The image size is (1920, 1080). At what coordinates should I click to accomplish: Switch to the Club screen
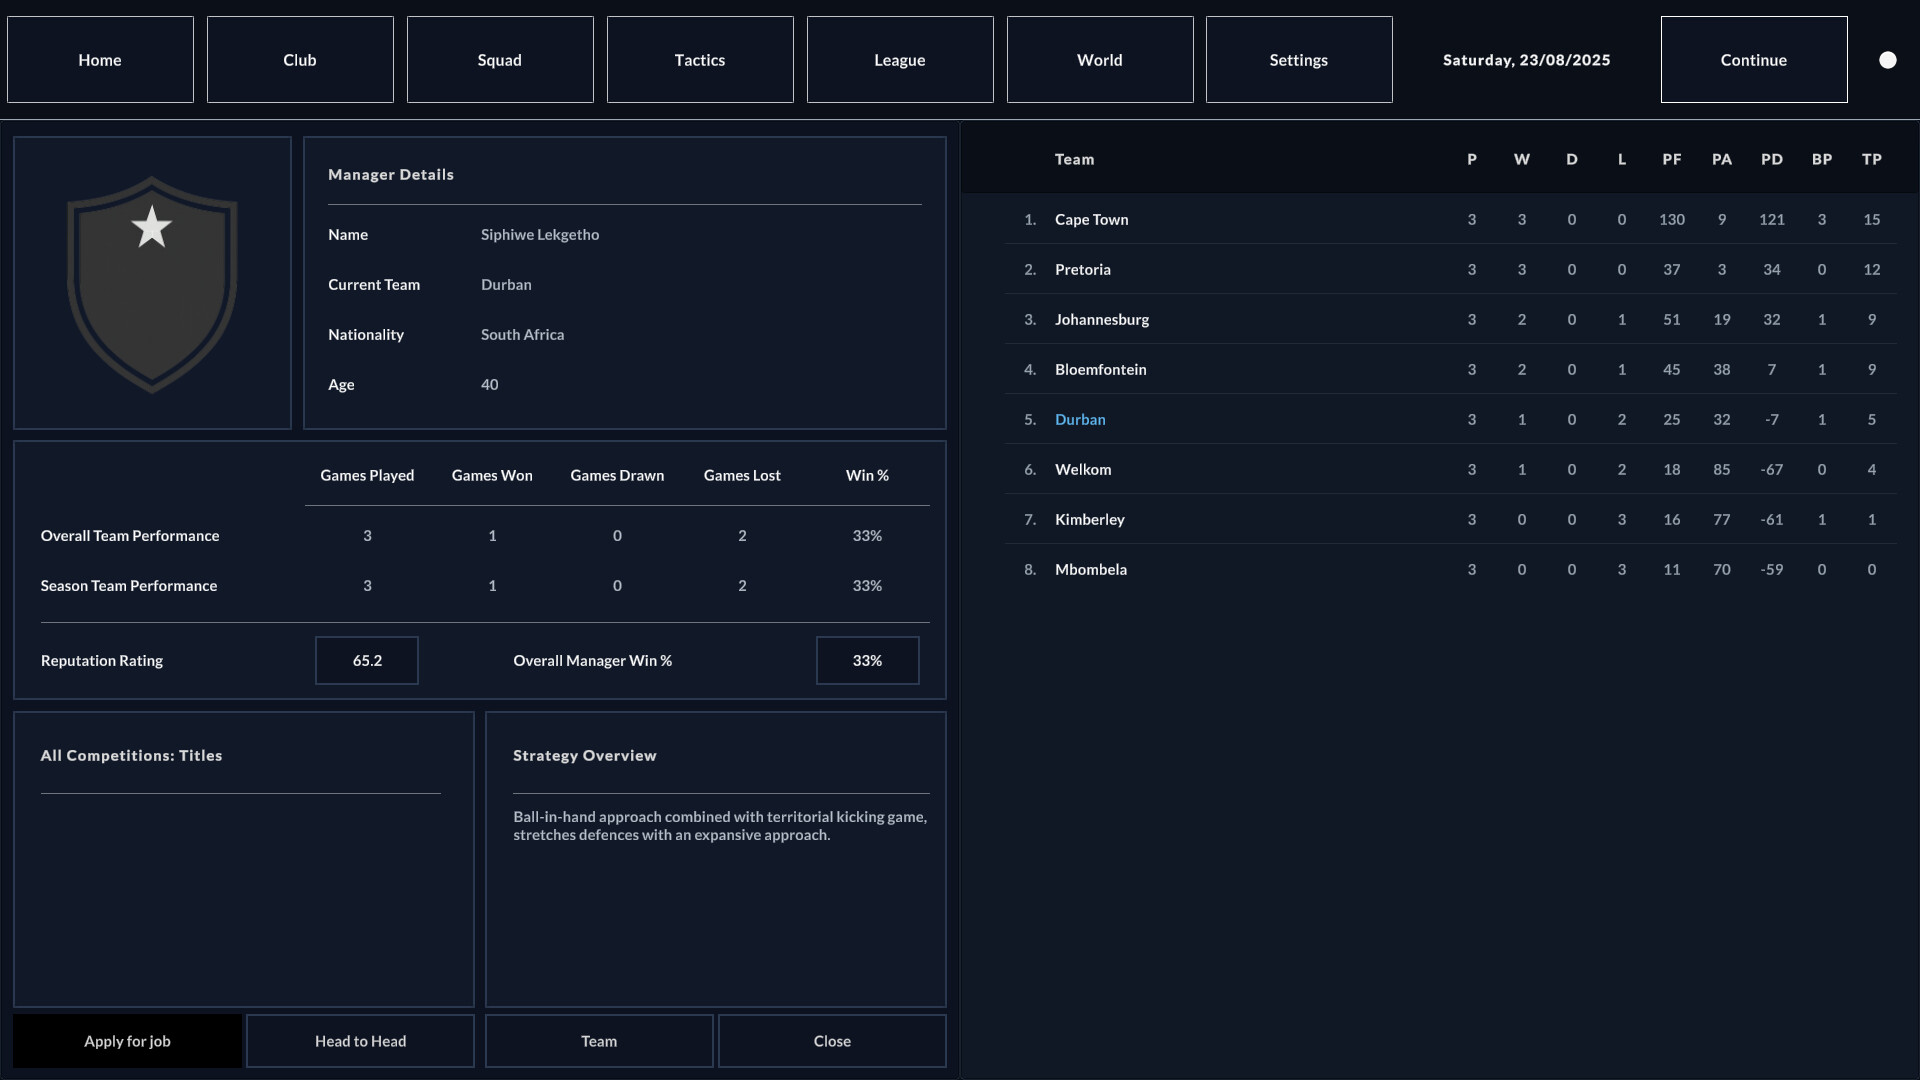coord(299,59)
